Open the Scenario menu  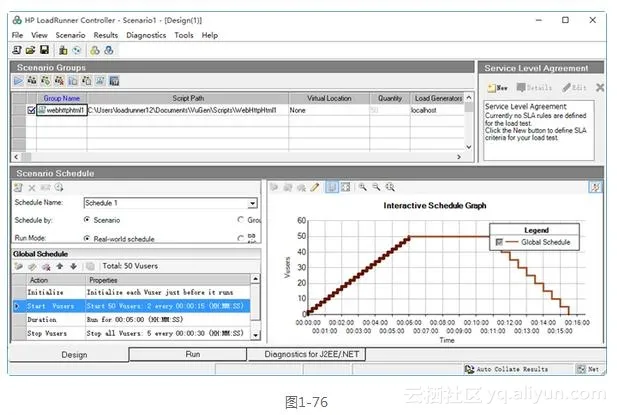[70, 35]
